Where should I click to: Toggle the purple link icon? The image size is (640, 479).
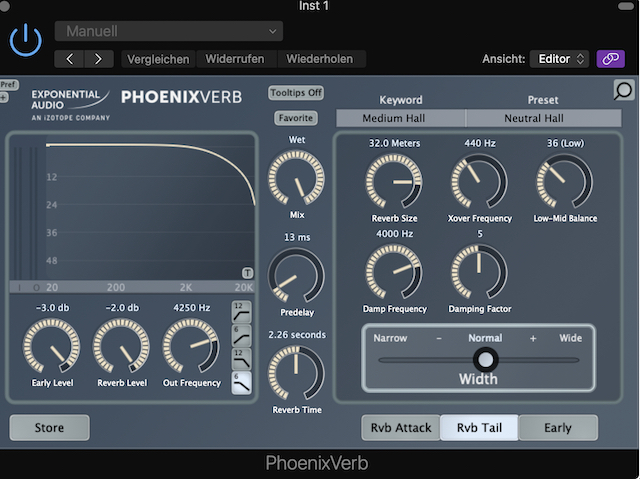[x=611, y=59]
